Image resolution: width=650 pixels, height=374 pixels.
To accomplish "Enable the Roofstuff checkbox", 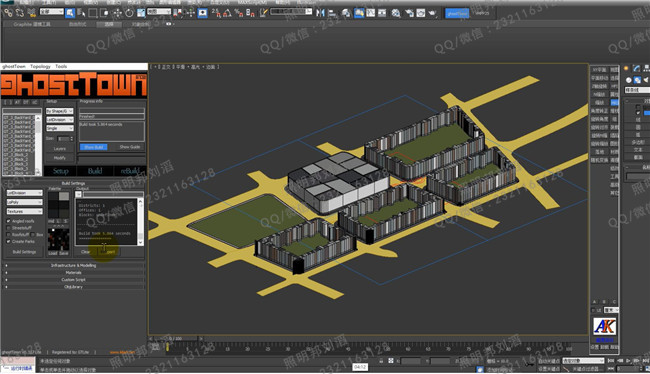I will [8, 234].
